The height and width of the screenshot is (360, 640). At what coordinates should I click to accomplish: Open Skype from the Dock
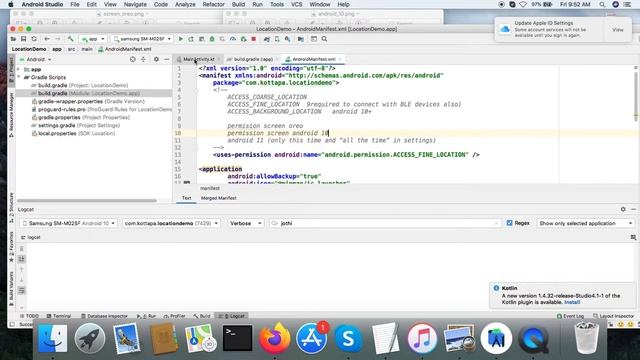click(x=348, y=338)
